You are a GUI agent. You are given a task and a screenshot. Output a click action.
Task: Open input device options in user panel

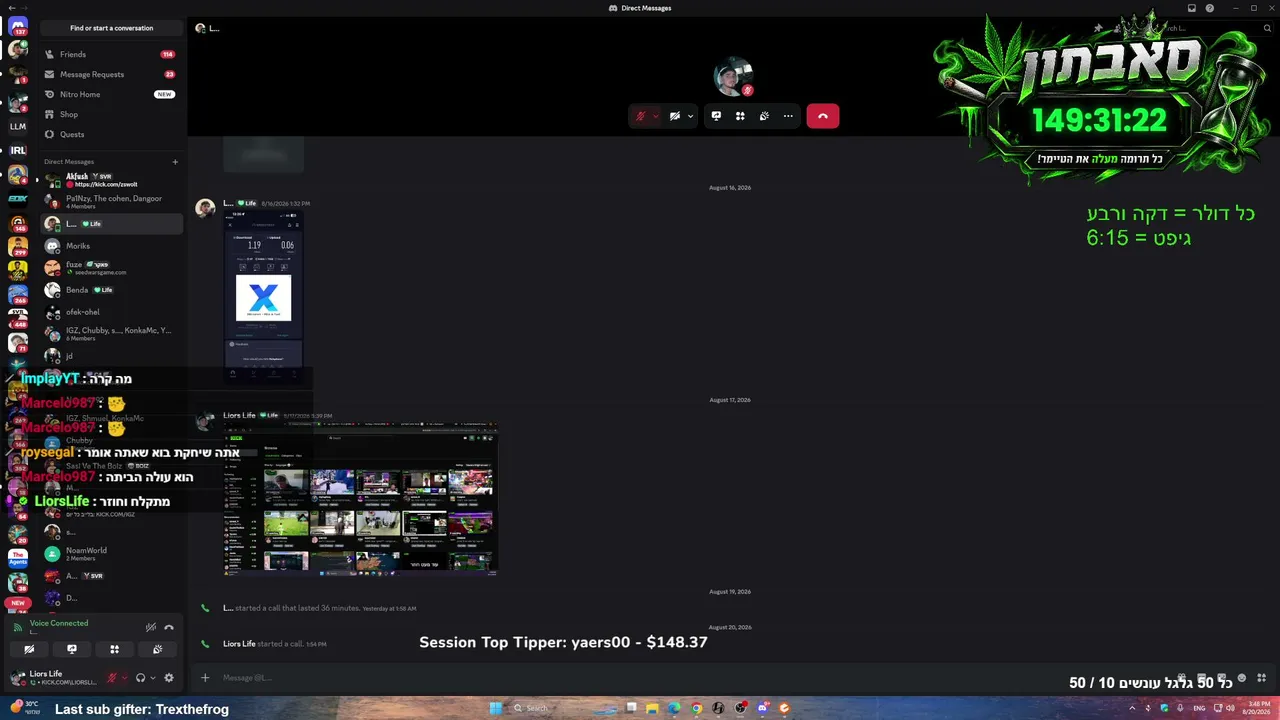124,678
